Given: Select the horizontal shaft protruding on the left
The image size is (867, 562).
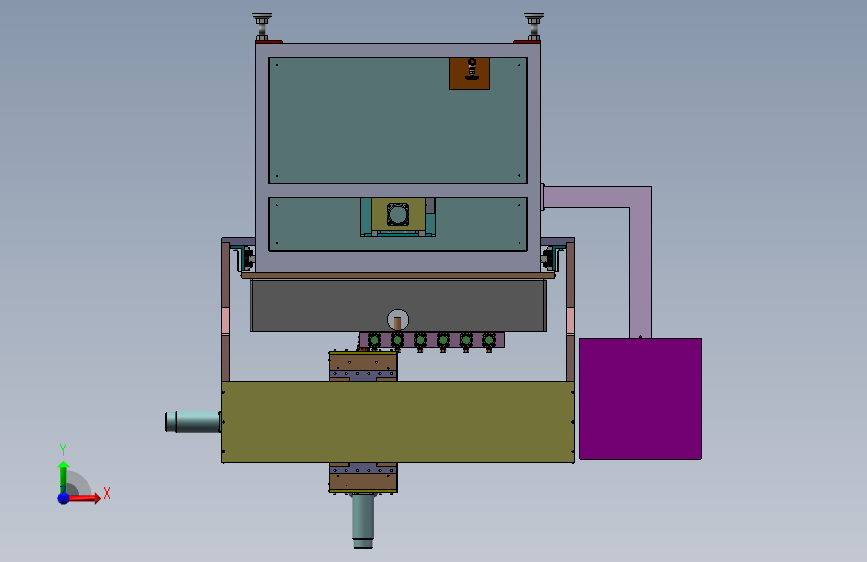Looking at the screenshot, I should (193, 422).
